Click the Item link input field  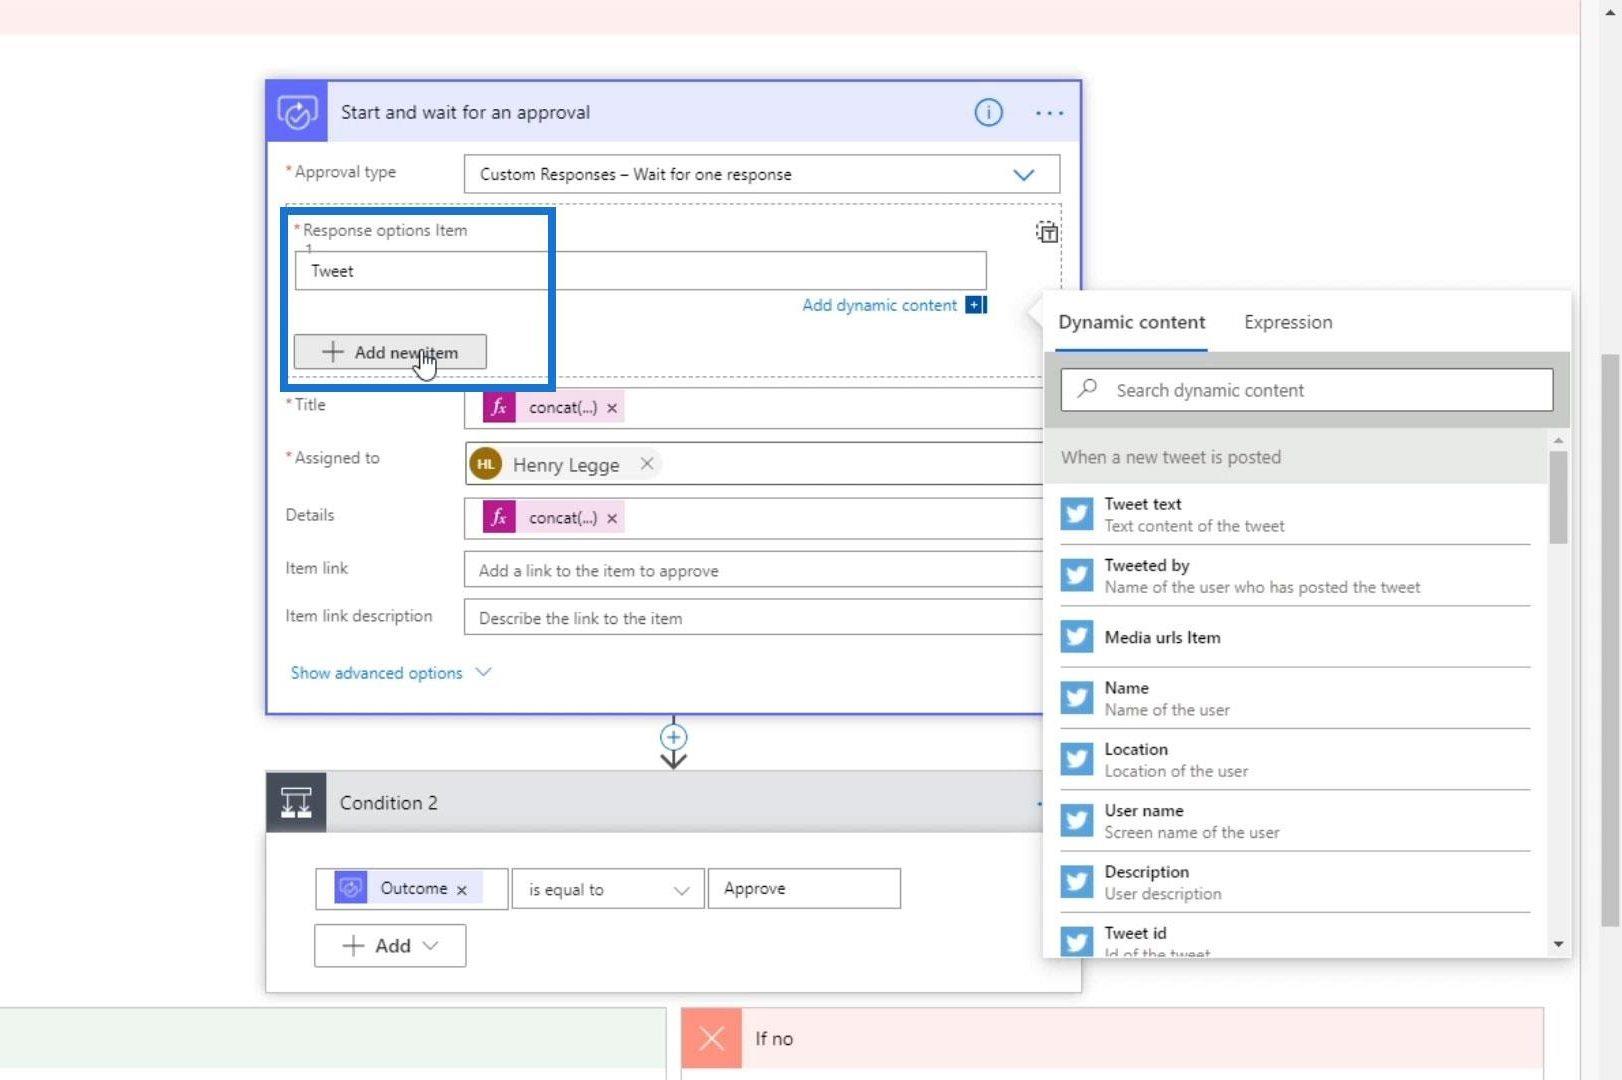pos(753,570)
